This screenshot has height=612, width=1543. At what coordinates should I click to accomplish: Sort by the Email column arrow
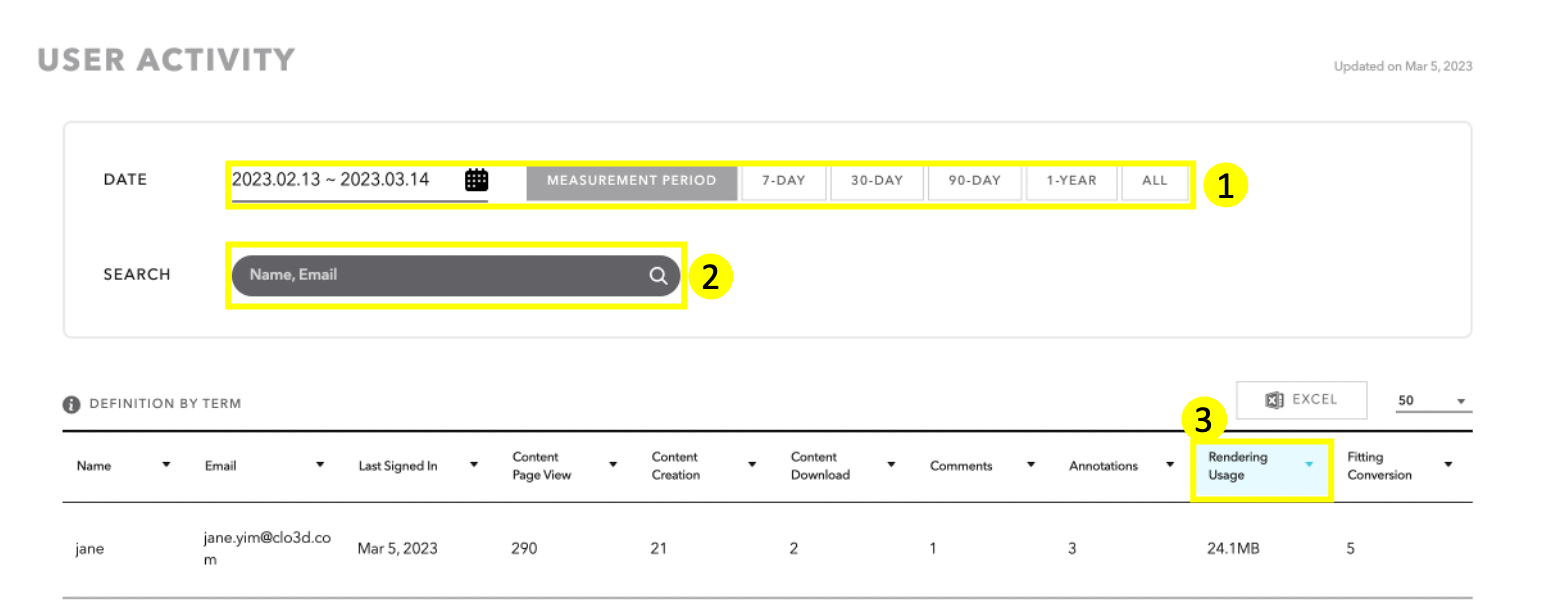tap(320, 465)
